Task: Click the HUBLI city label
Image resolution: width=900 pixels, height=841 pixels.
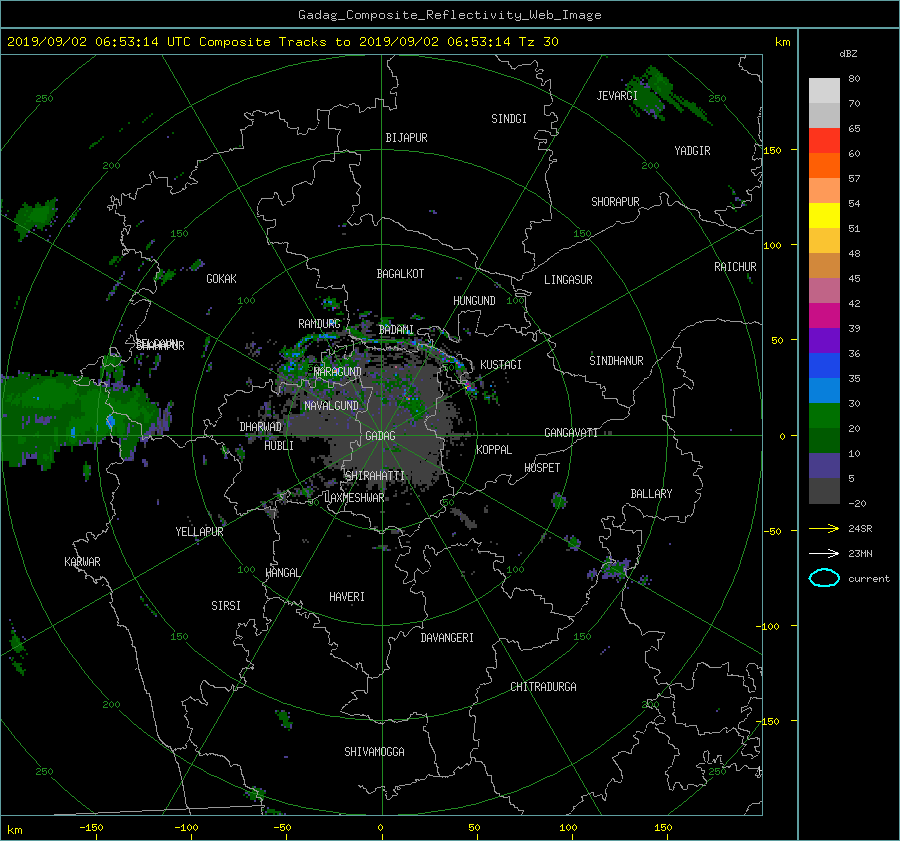Action: coord(279,446)
